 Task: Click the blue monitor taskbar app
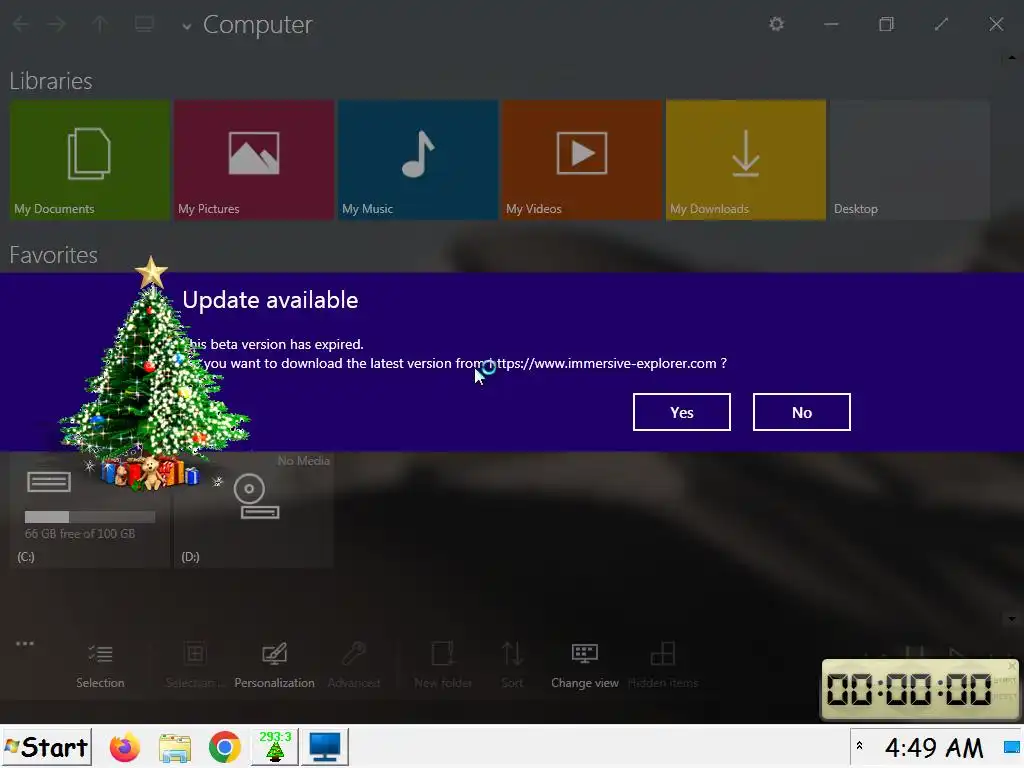coord(325,747)
